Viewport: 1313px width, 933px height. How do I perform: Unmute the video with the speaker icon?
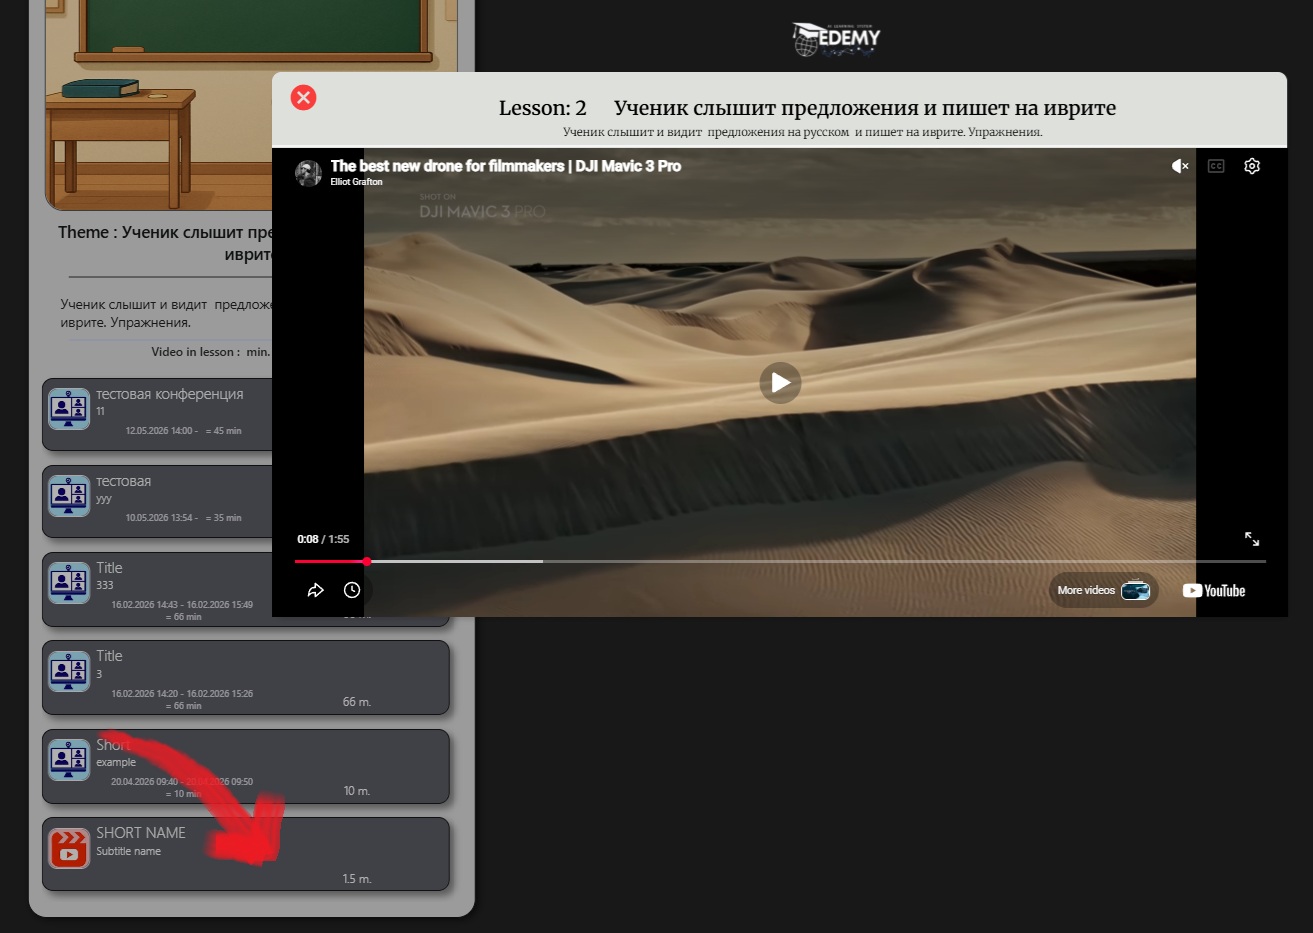(1180, 166)
